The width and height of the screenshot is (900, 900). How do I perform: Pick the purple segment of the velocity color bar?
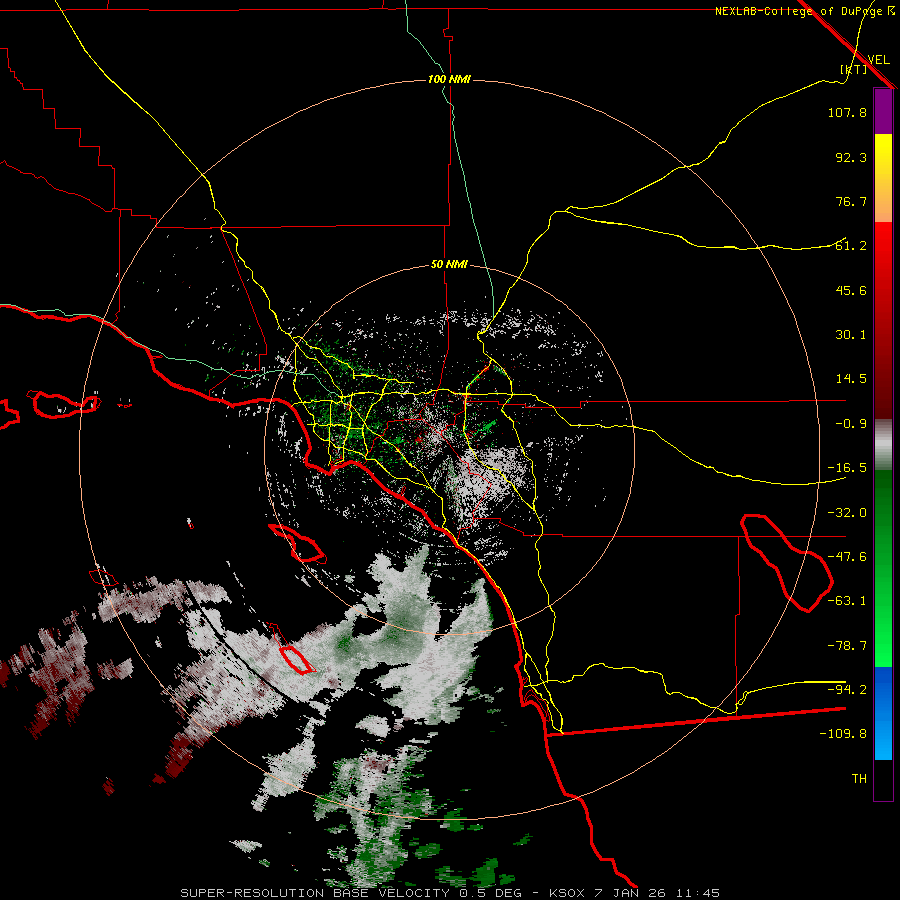pyautogui.click(x=883, y=112)
